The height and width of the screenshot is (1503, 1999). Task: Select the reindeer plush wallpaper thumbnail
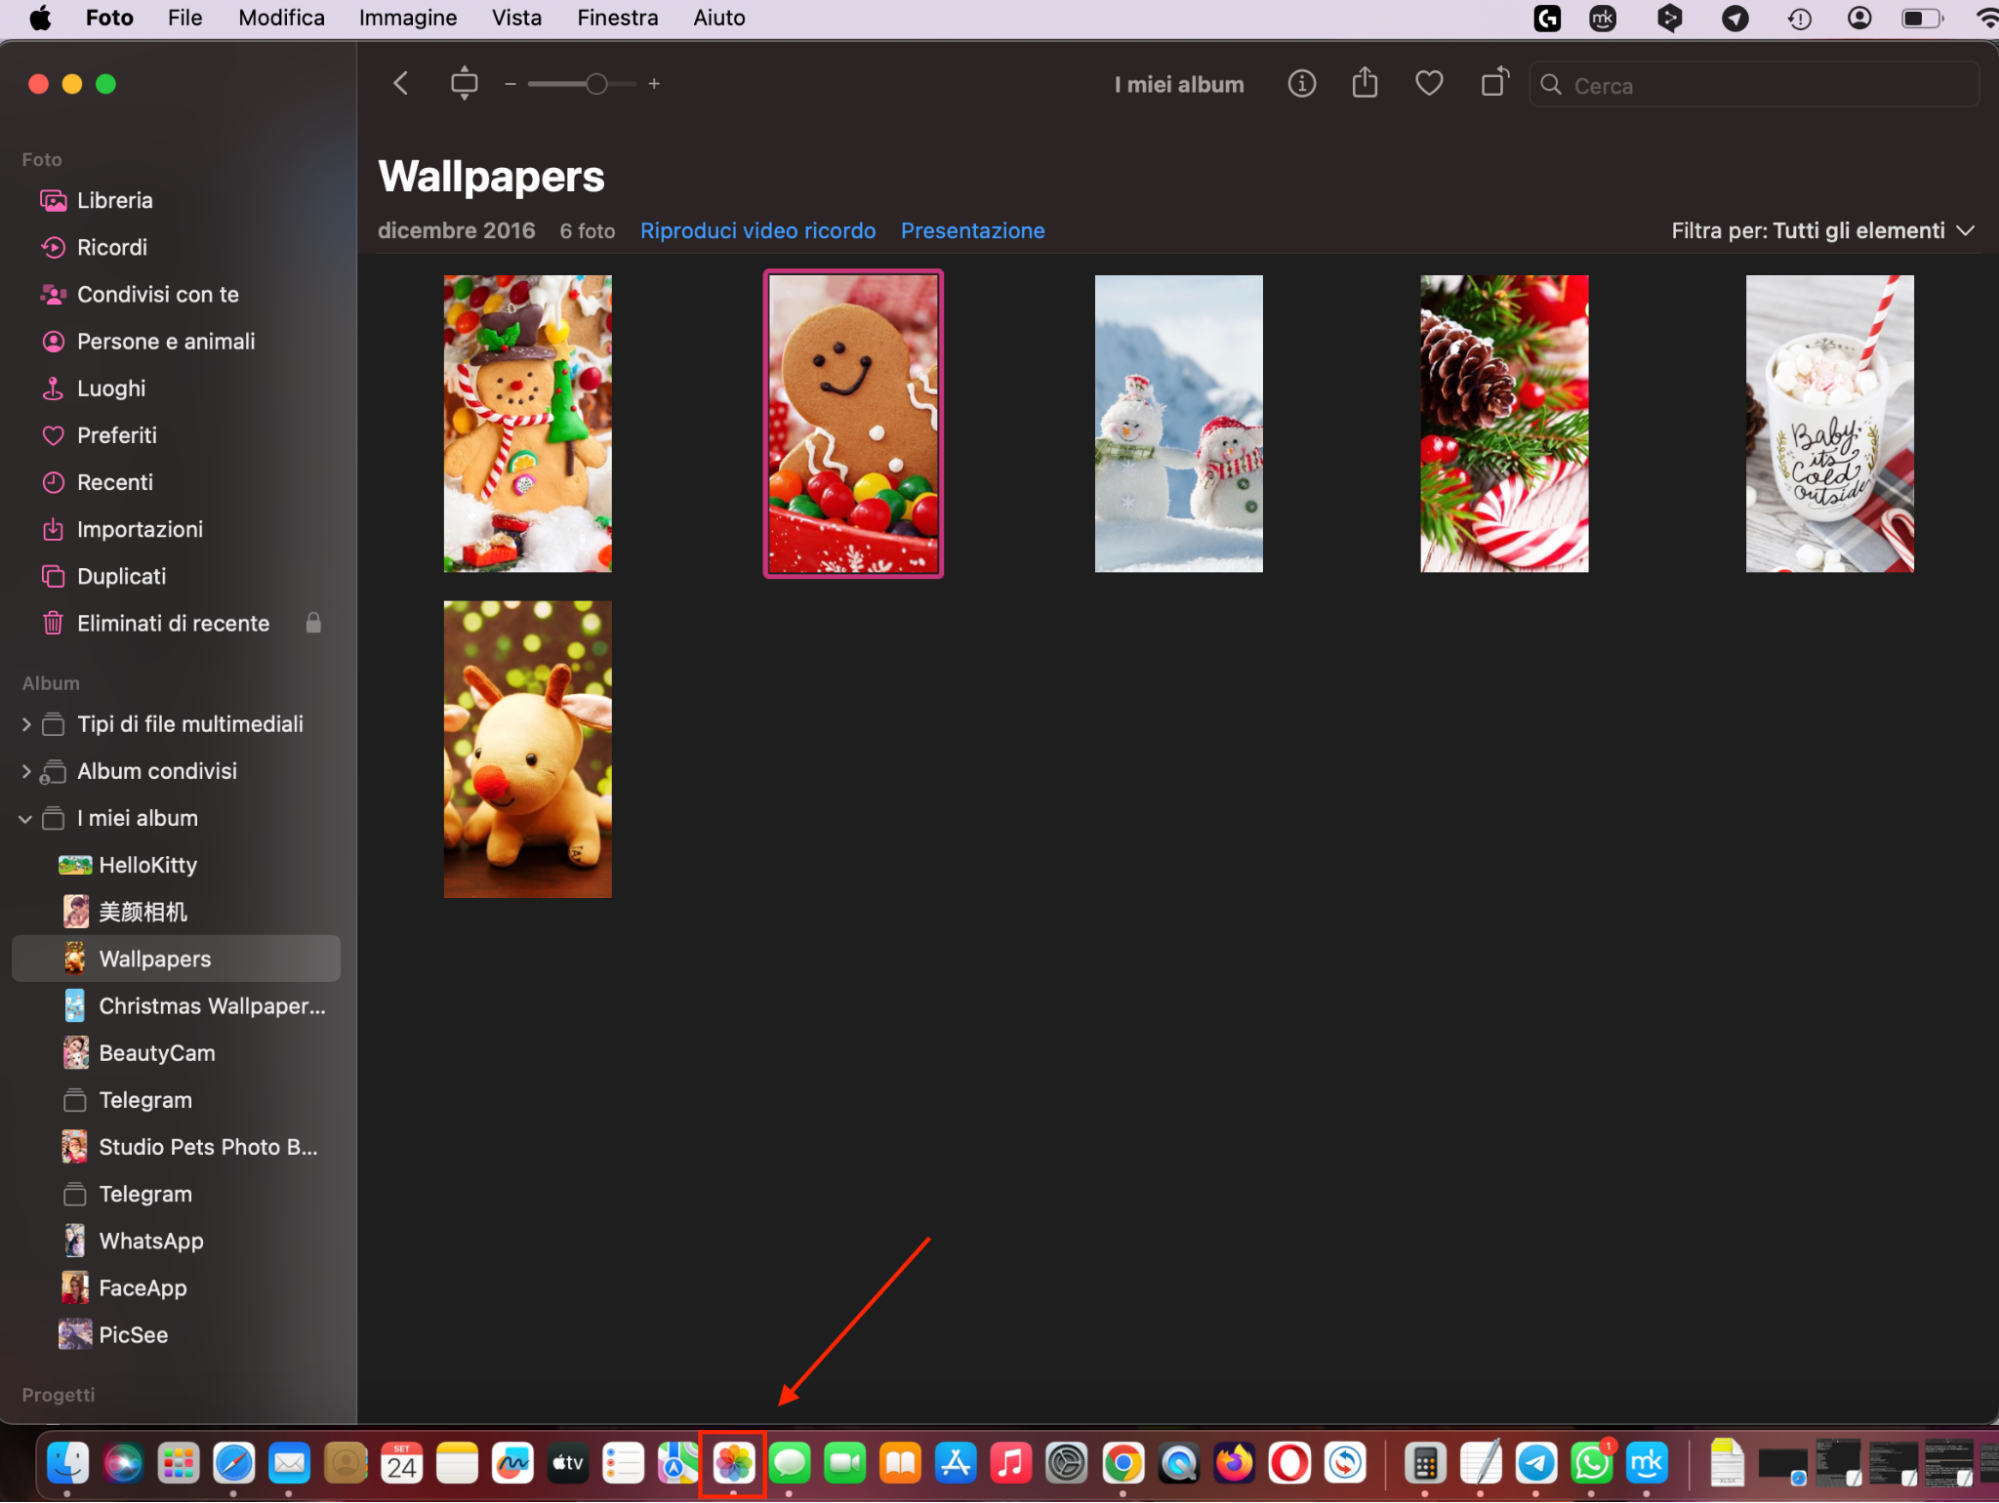pyautogui.click(x=527, y=749)
